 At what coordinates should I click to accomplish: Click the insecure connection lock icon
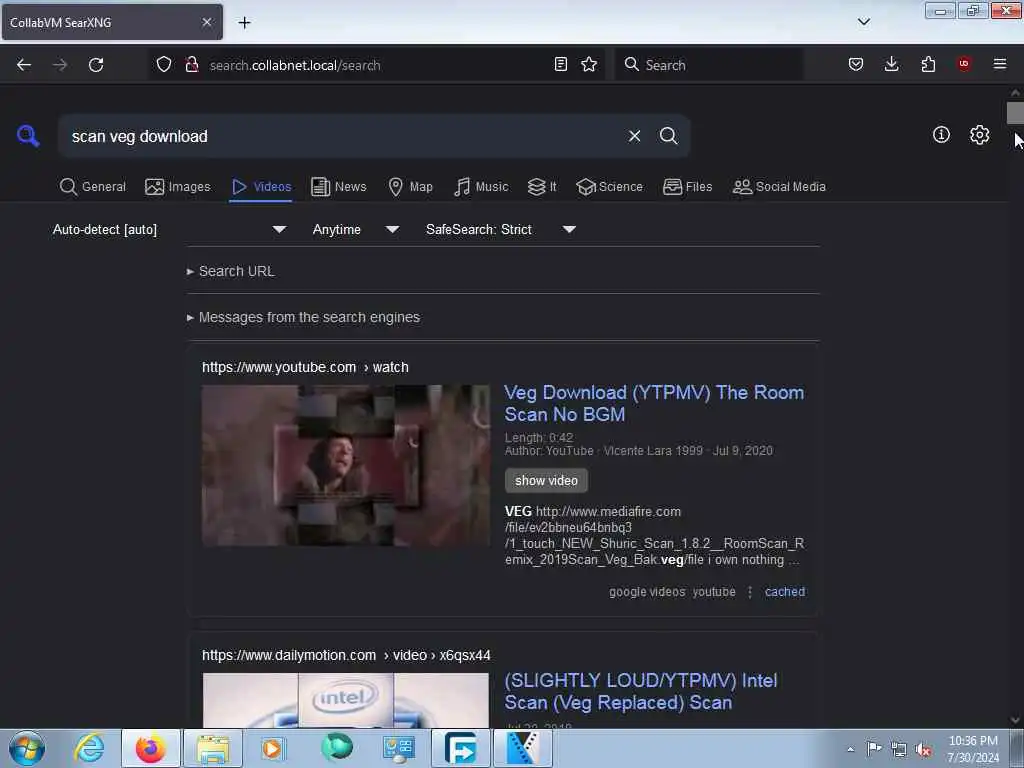pos(191,64)
